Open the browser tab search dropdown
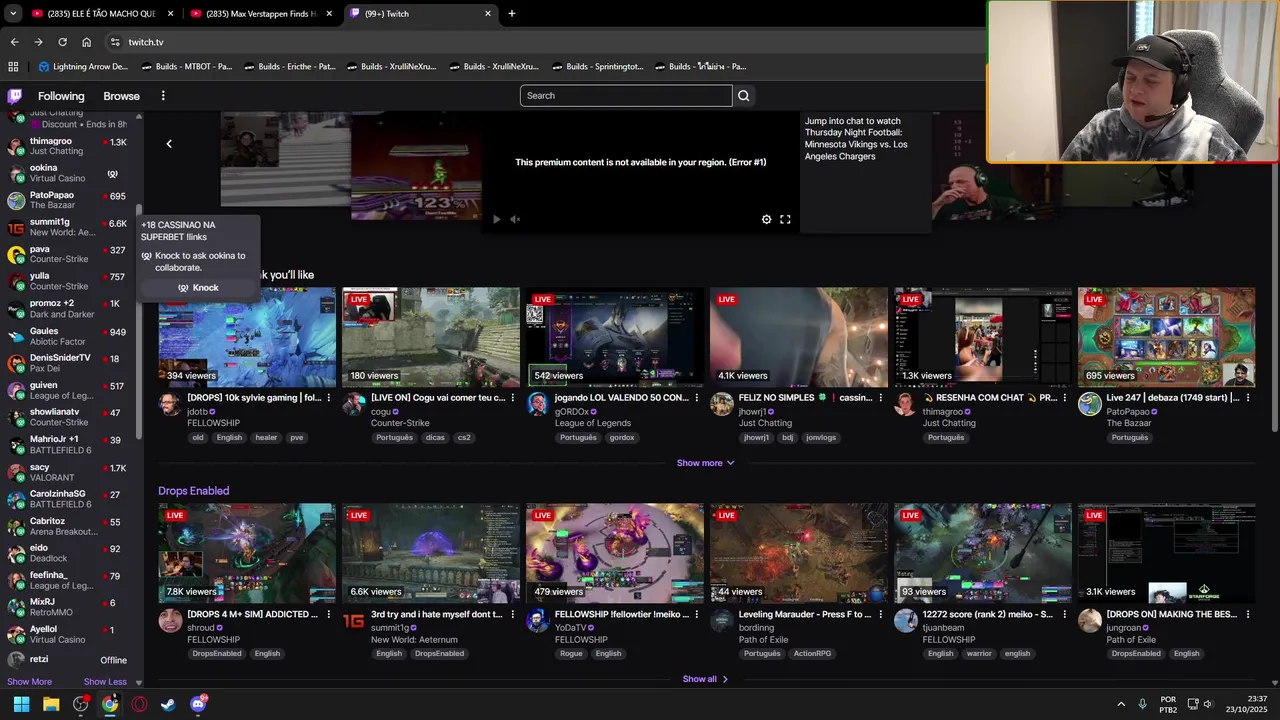The image size is (1280, 720). [13, 14]
